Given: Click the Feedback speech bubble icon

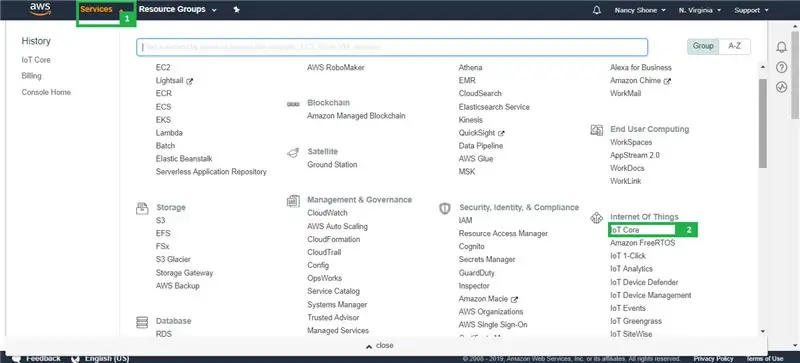Looking at the screenshot, I should tap(17, 358).
